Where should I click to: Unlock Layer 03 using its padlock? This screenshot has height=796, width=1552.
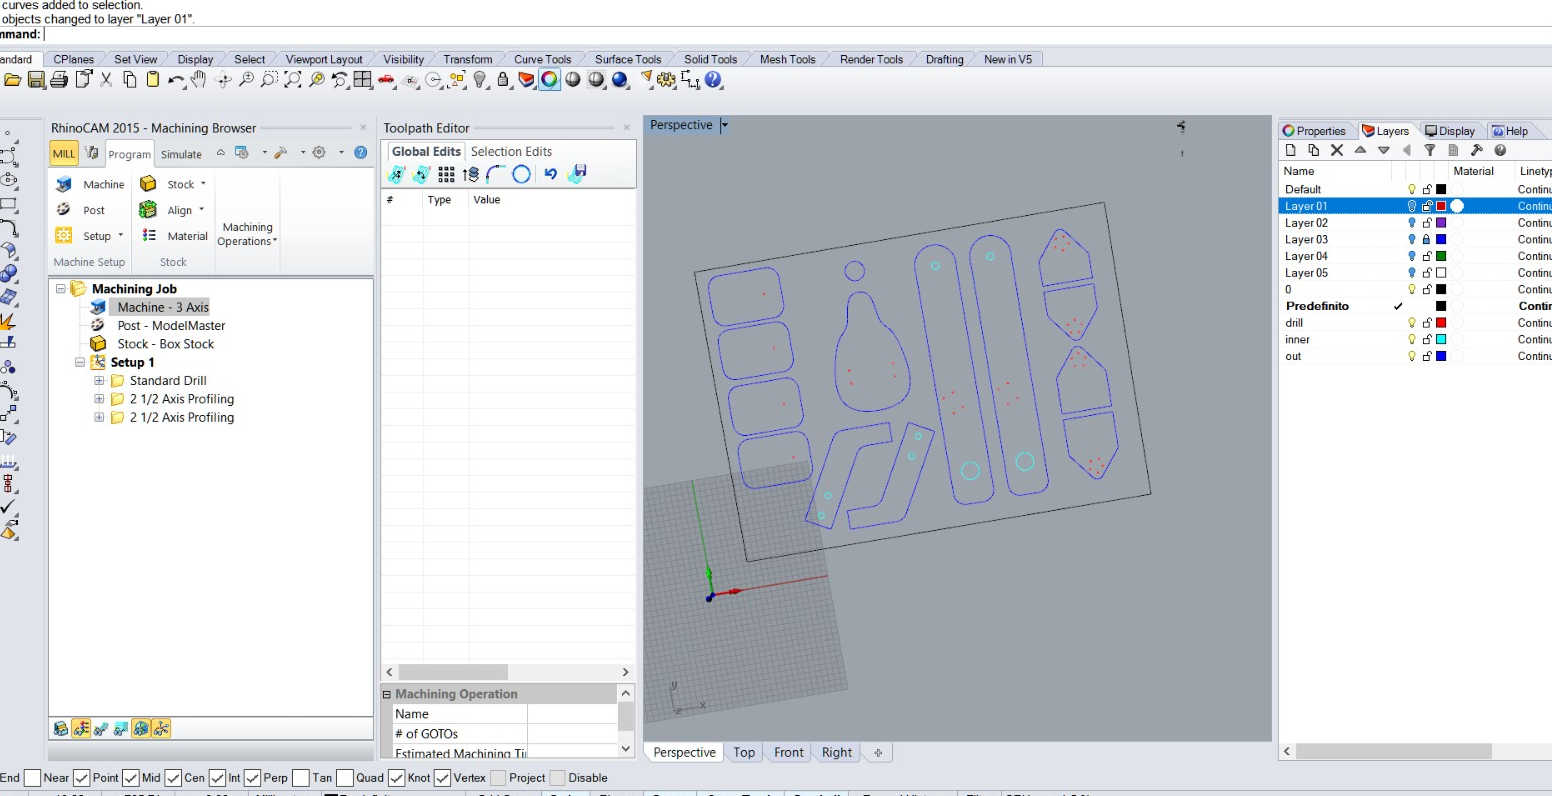(1427, 240)
